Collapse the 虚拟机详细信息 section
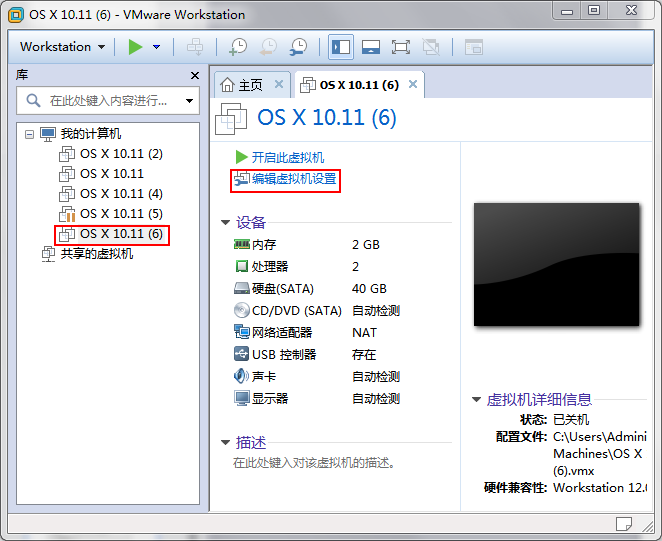The image size is (662, 541). click(x=476, y=400)
